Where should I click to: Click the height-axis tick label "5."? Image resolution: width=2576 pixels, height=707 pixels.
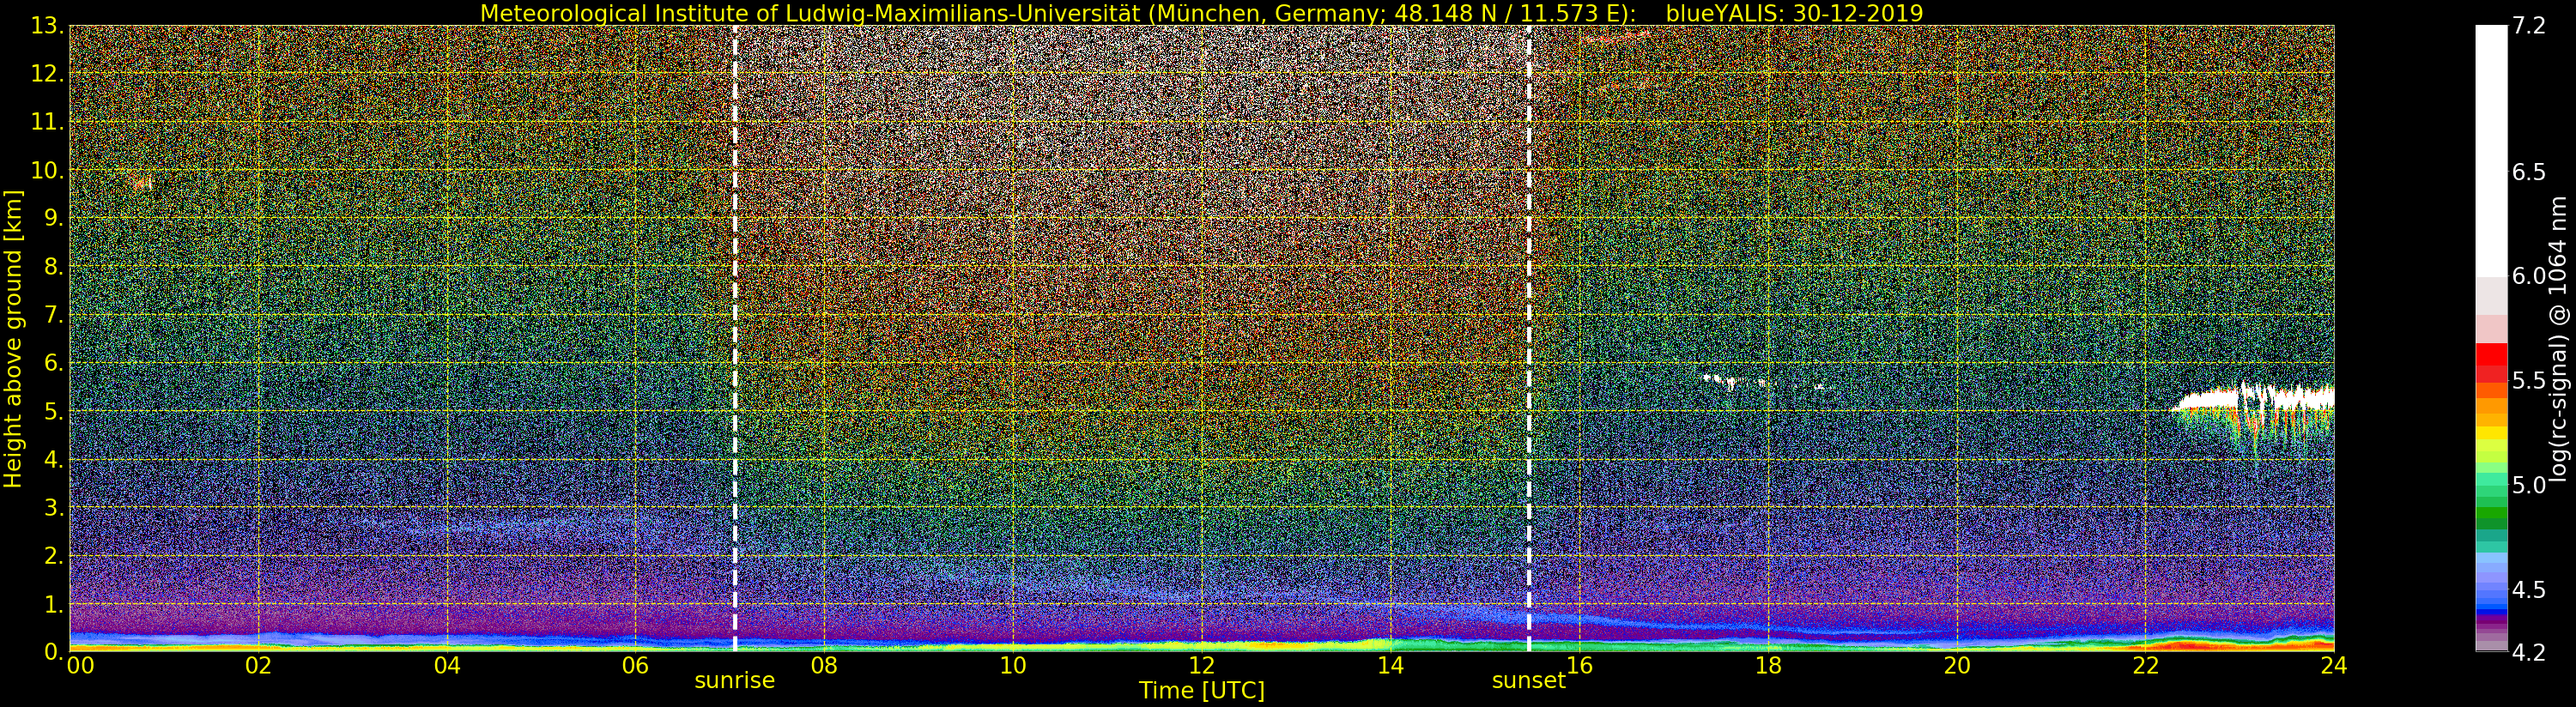point(54,411)
